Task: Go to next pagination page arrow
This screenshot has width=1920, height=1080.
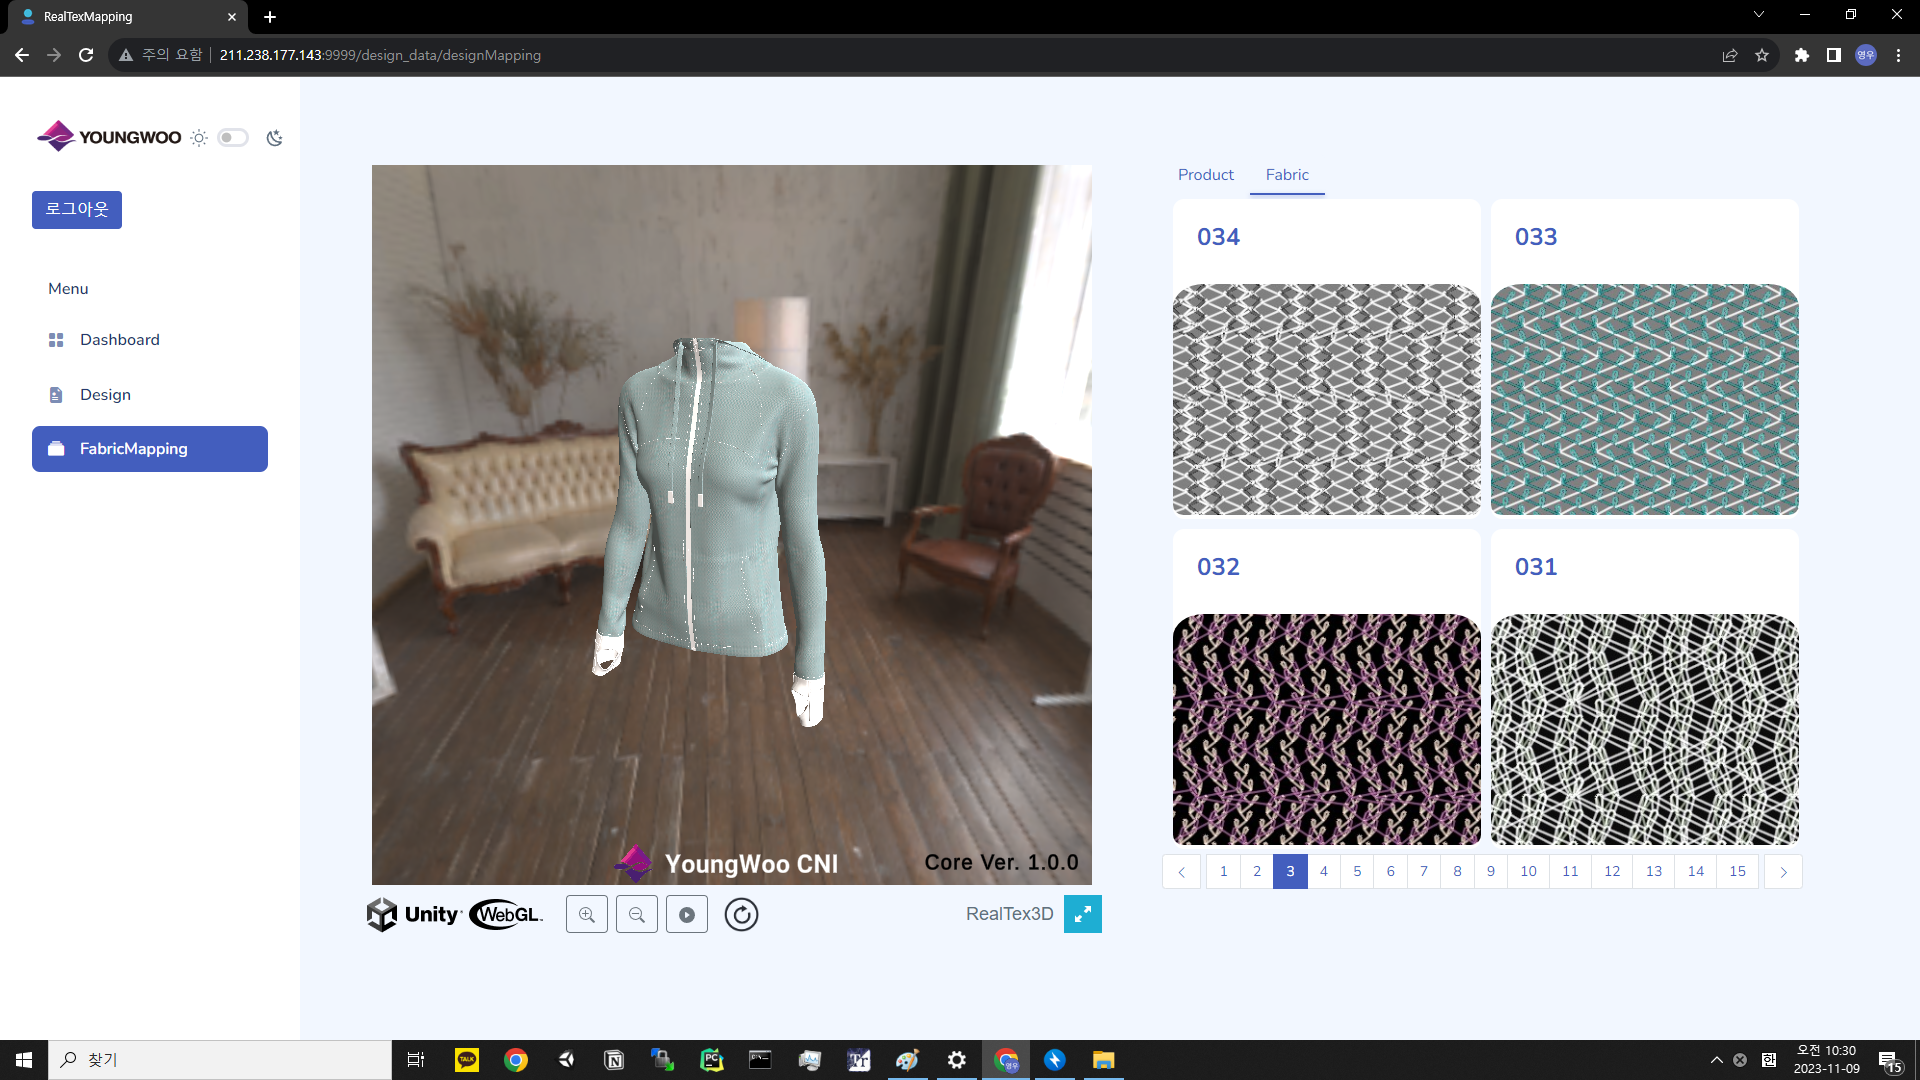Action: point(1782,872)
